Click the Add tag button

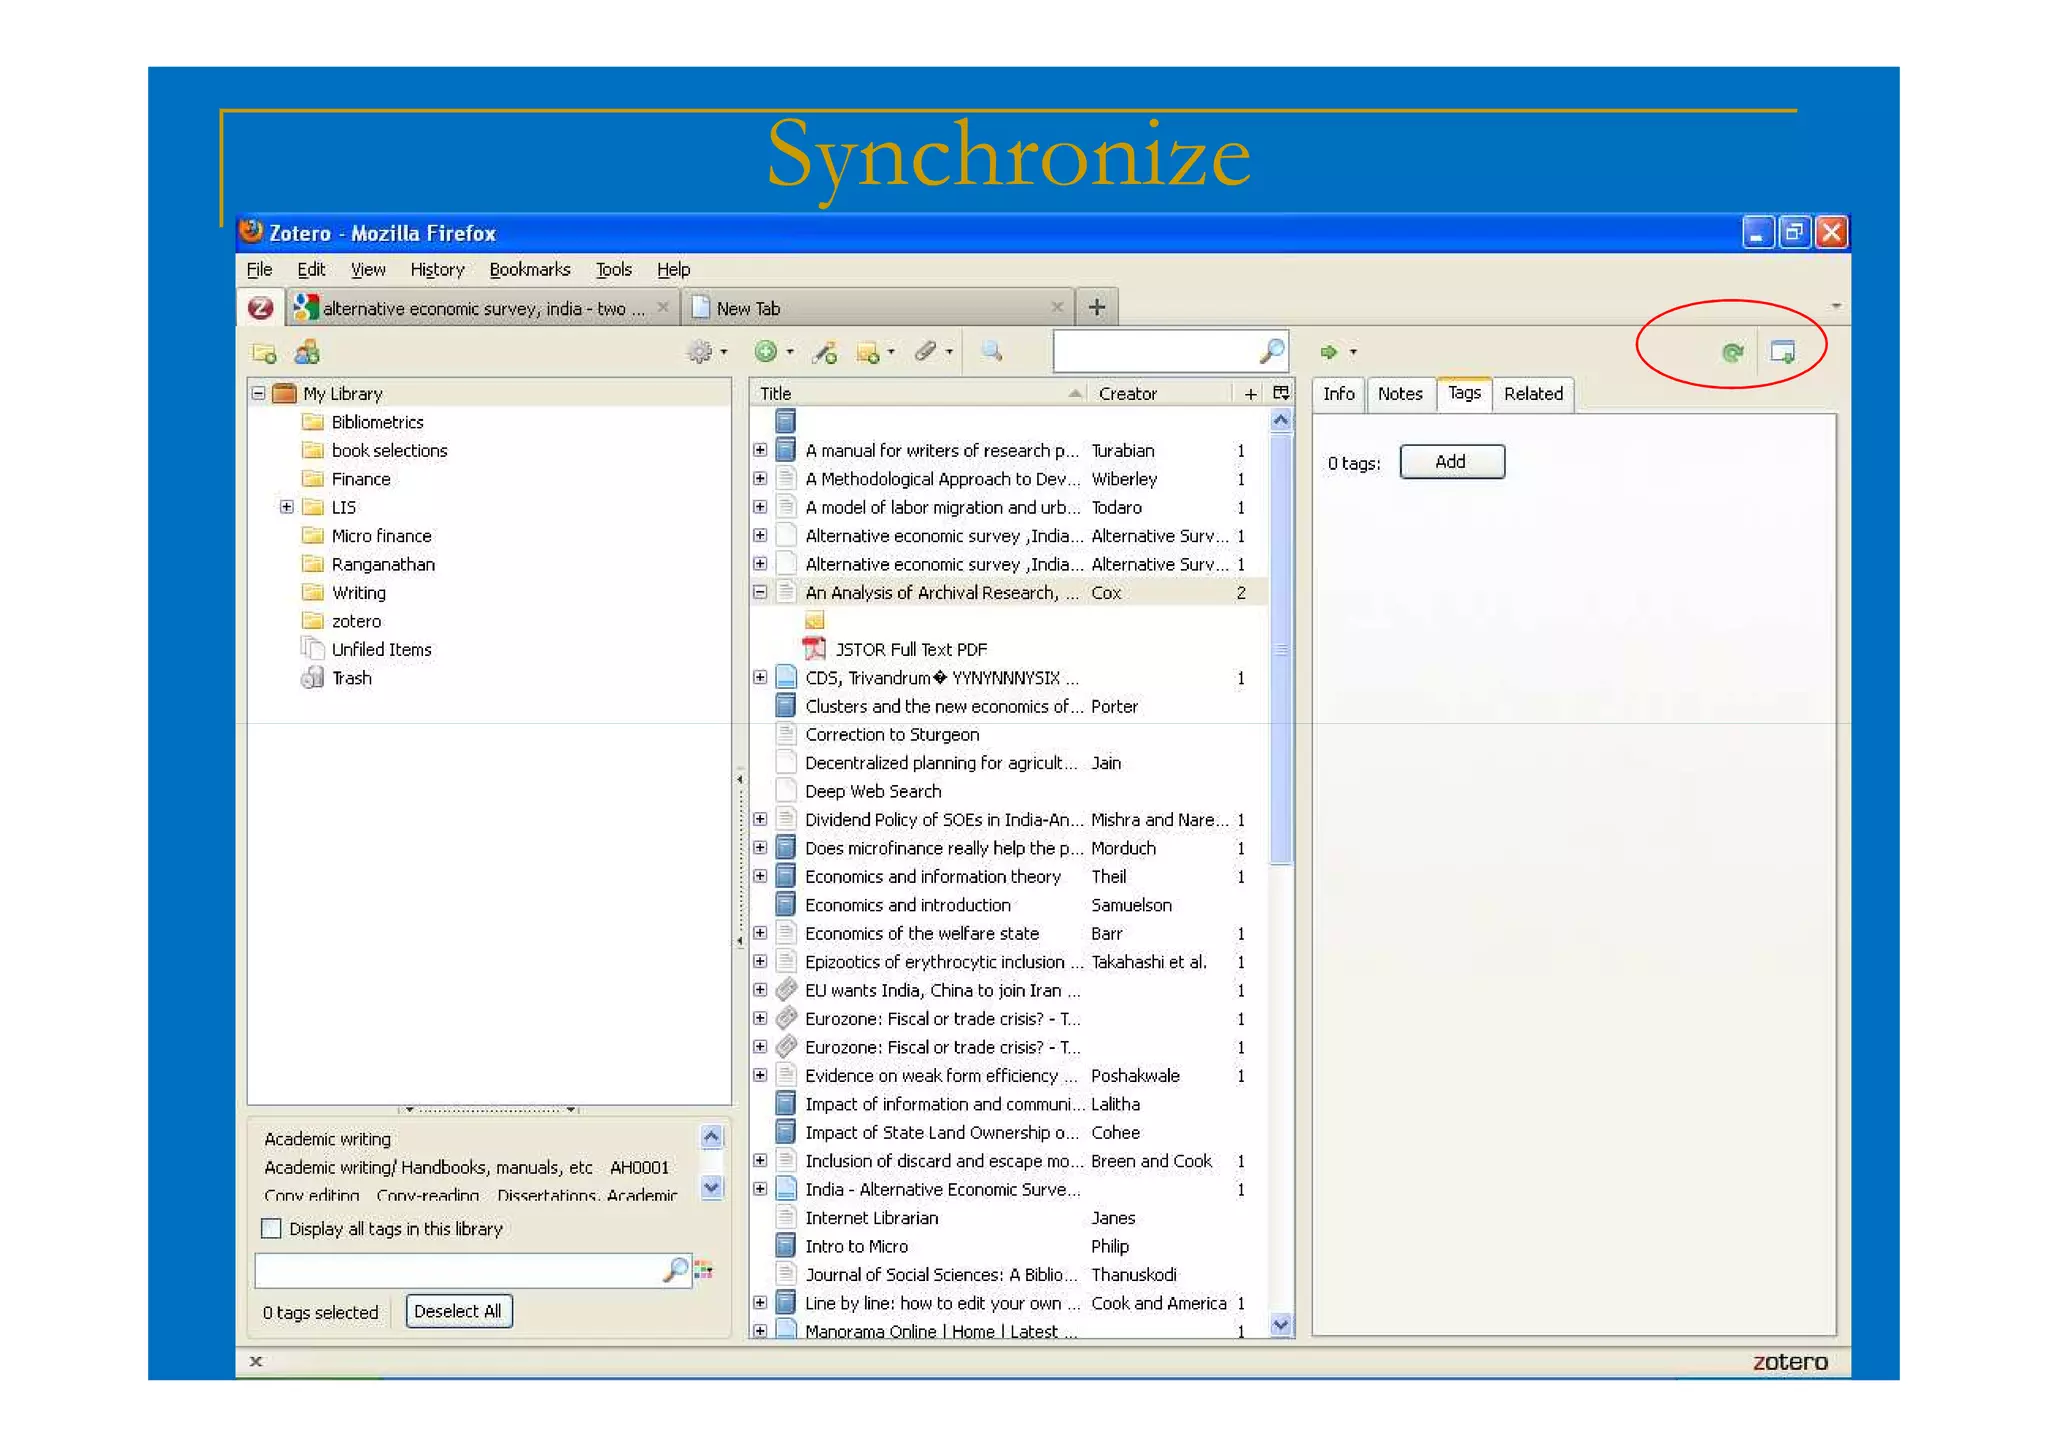[1451, 462]
